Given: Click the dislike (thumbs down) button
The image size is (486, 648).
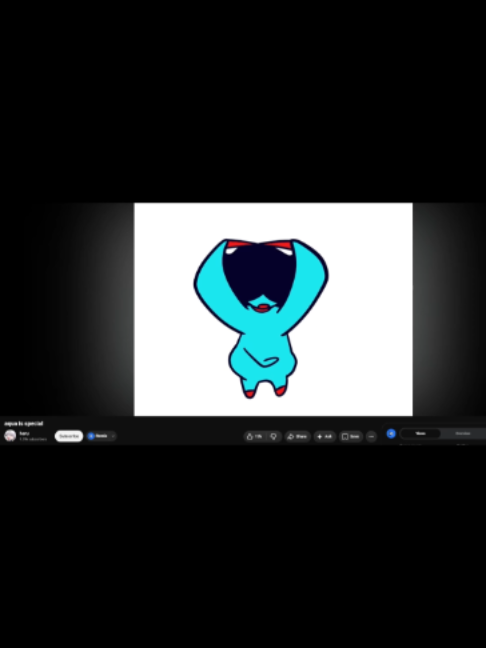Looking at the screenshot, I should (274, 436).
